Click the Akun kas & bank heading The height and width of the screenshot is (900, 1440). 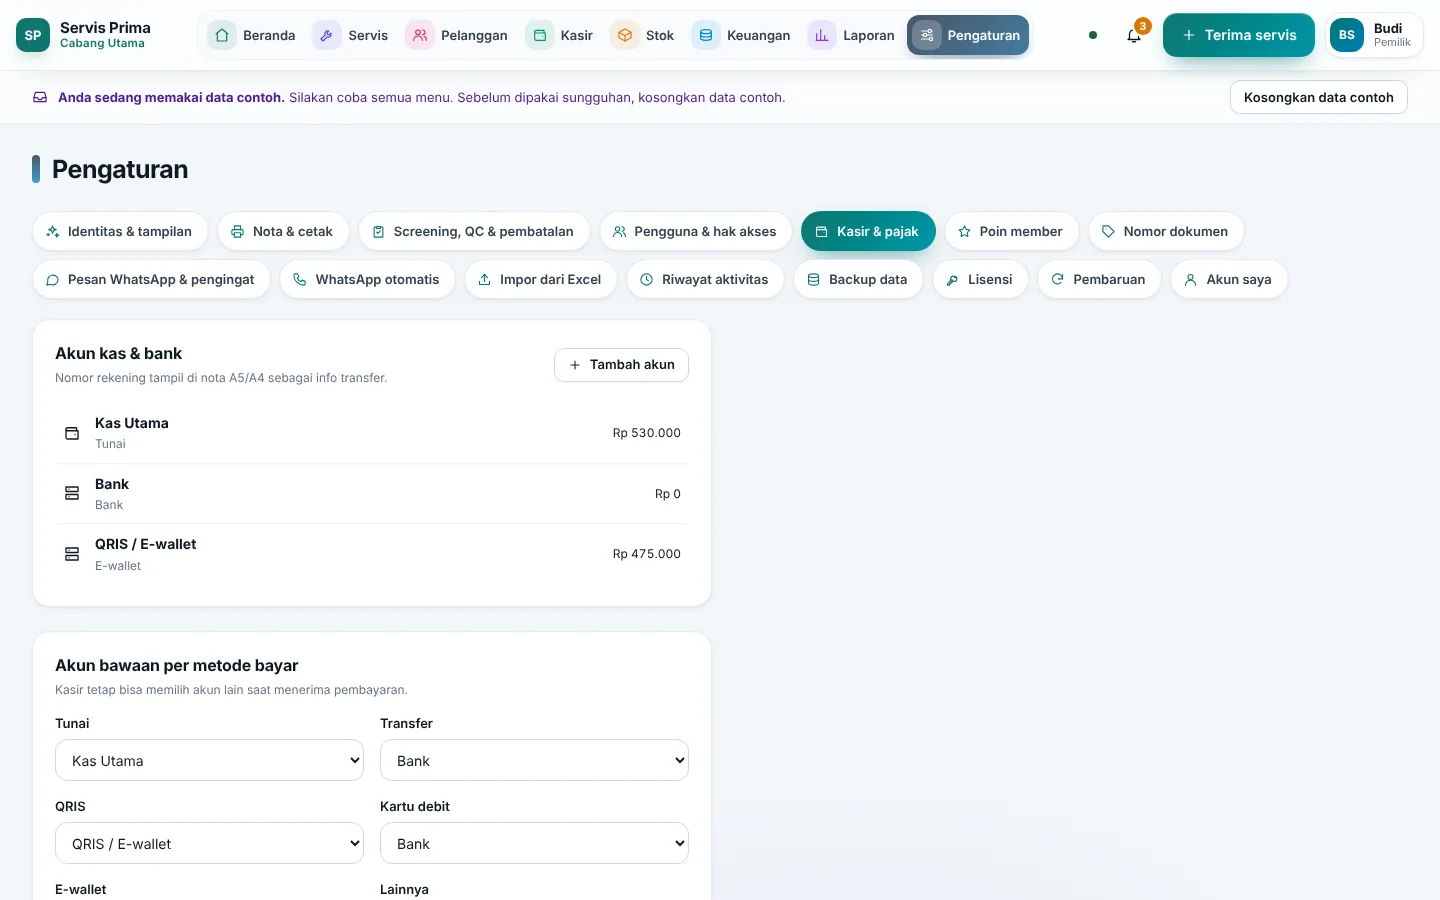pos(119,354)
